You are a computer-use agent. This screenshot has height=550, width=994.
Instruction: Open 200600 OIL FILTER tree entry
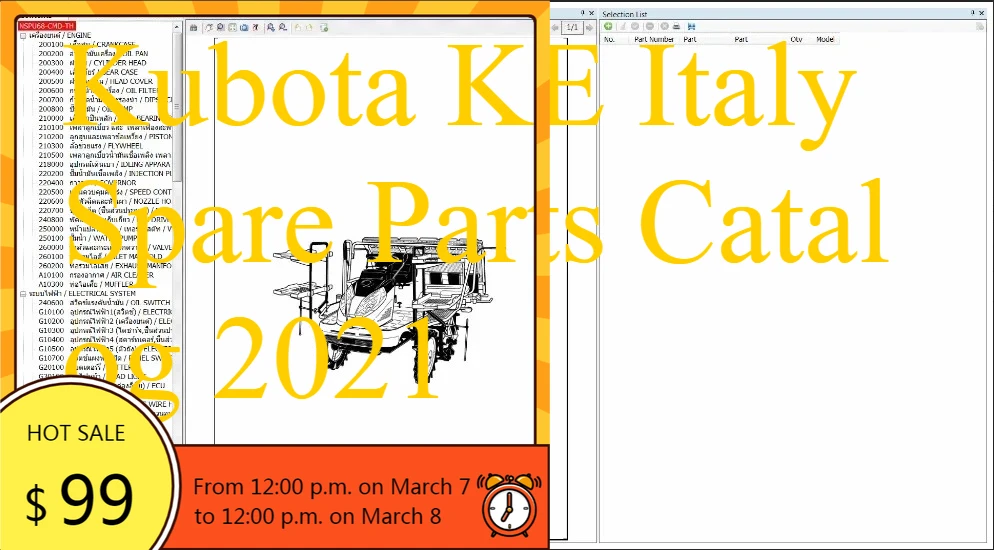click(98, 91)
